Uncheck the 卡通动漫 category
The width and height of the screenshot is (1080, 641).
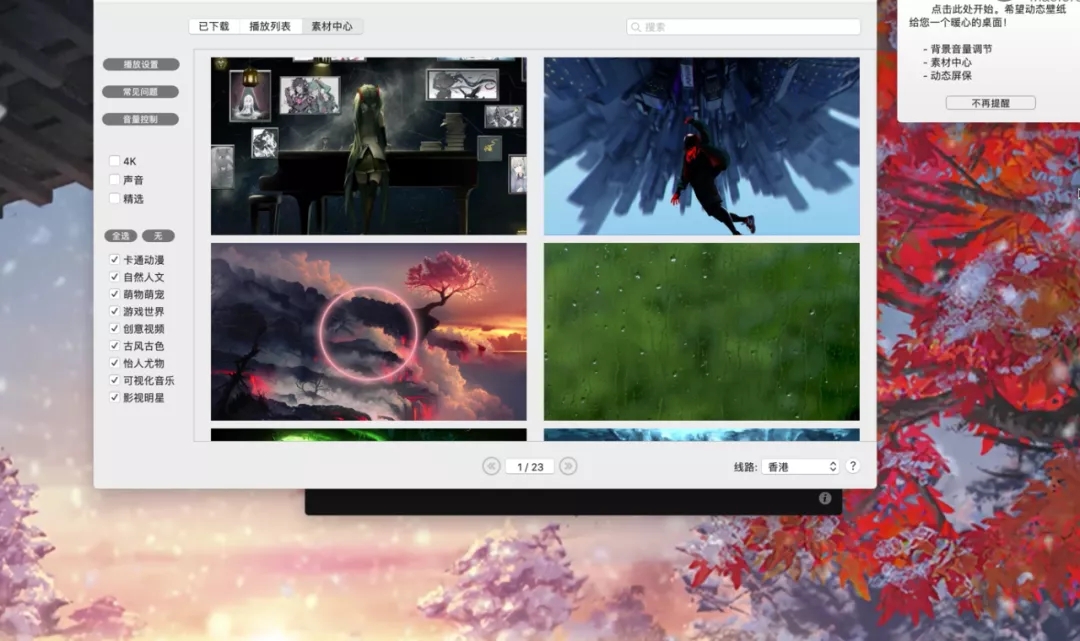tap(114, 260)
